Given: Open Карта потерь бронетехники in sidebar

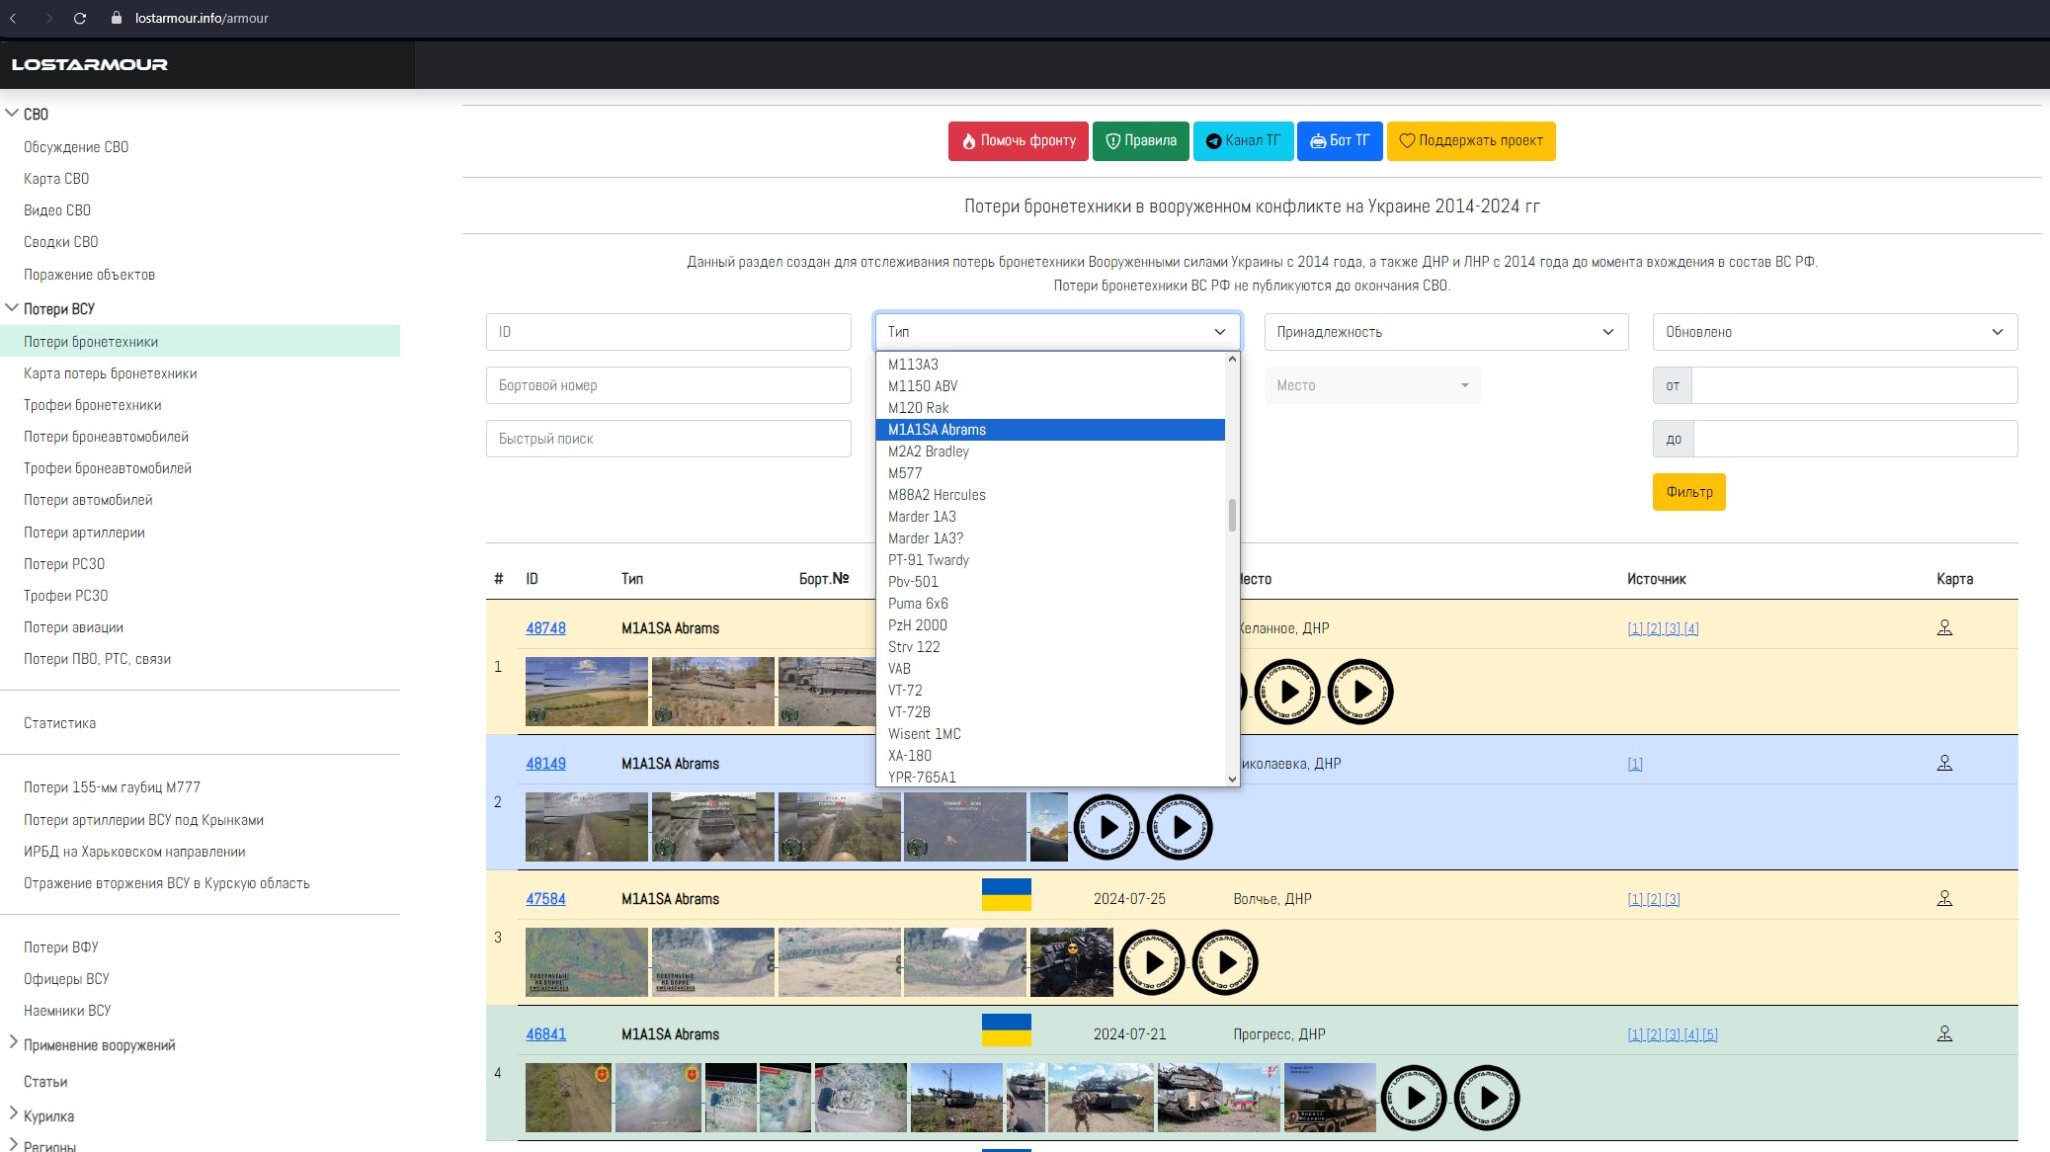Looking at the screenshot, I should point(110,373).
